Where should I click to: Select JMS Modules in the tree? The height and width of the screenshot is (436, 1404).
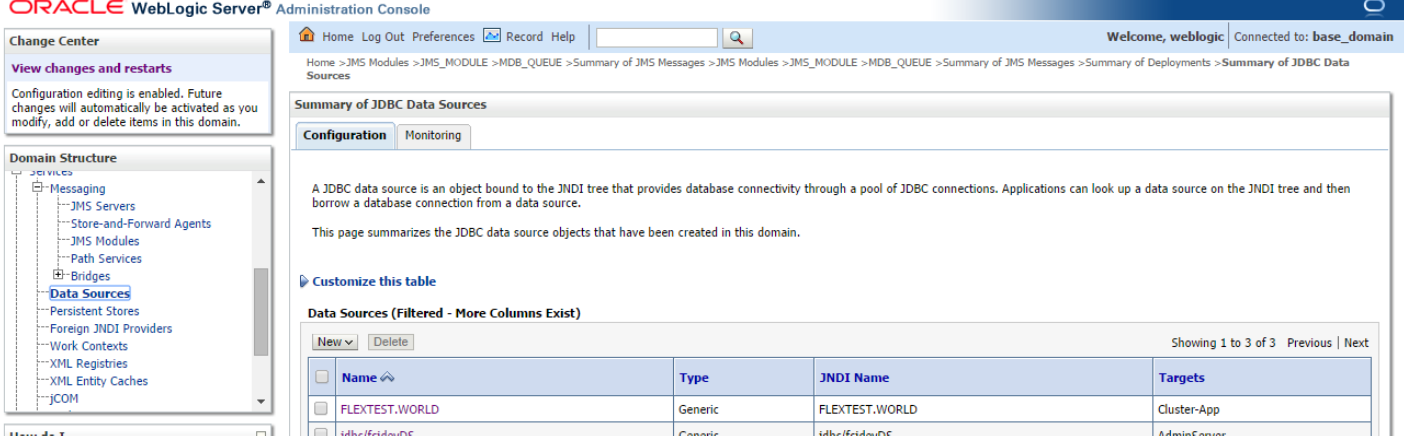point(105,241)
